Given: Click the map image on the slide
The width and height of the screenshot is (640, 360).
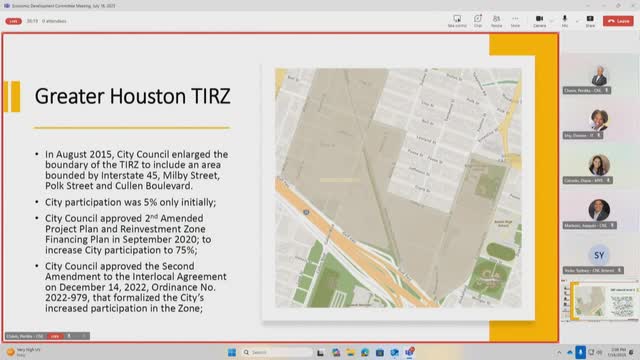Looking at the screenshot, I should (x=398, y=188).
